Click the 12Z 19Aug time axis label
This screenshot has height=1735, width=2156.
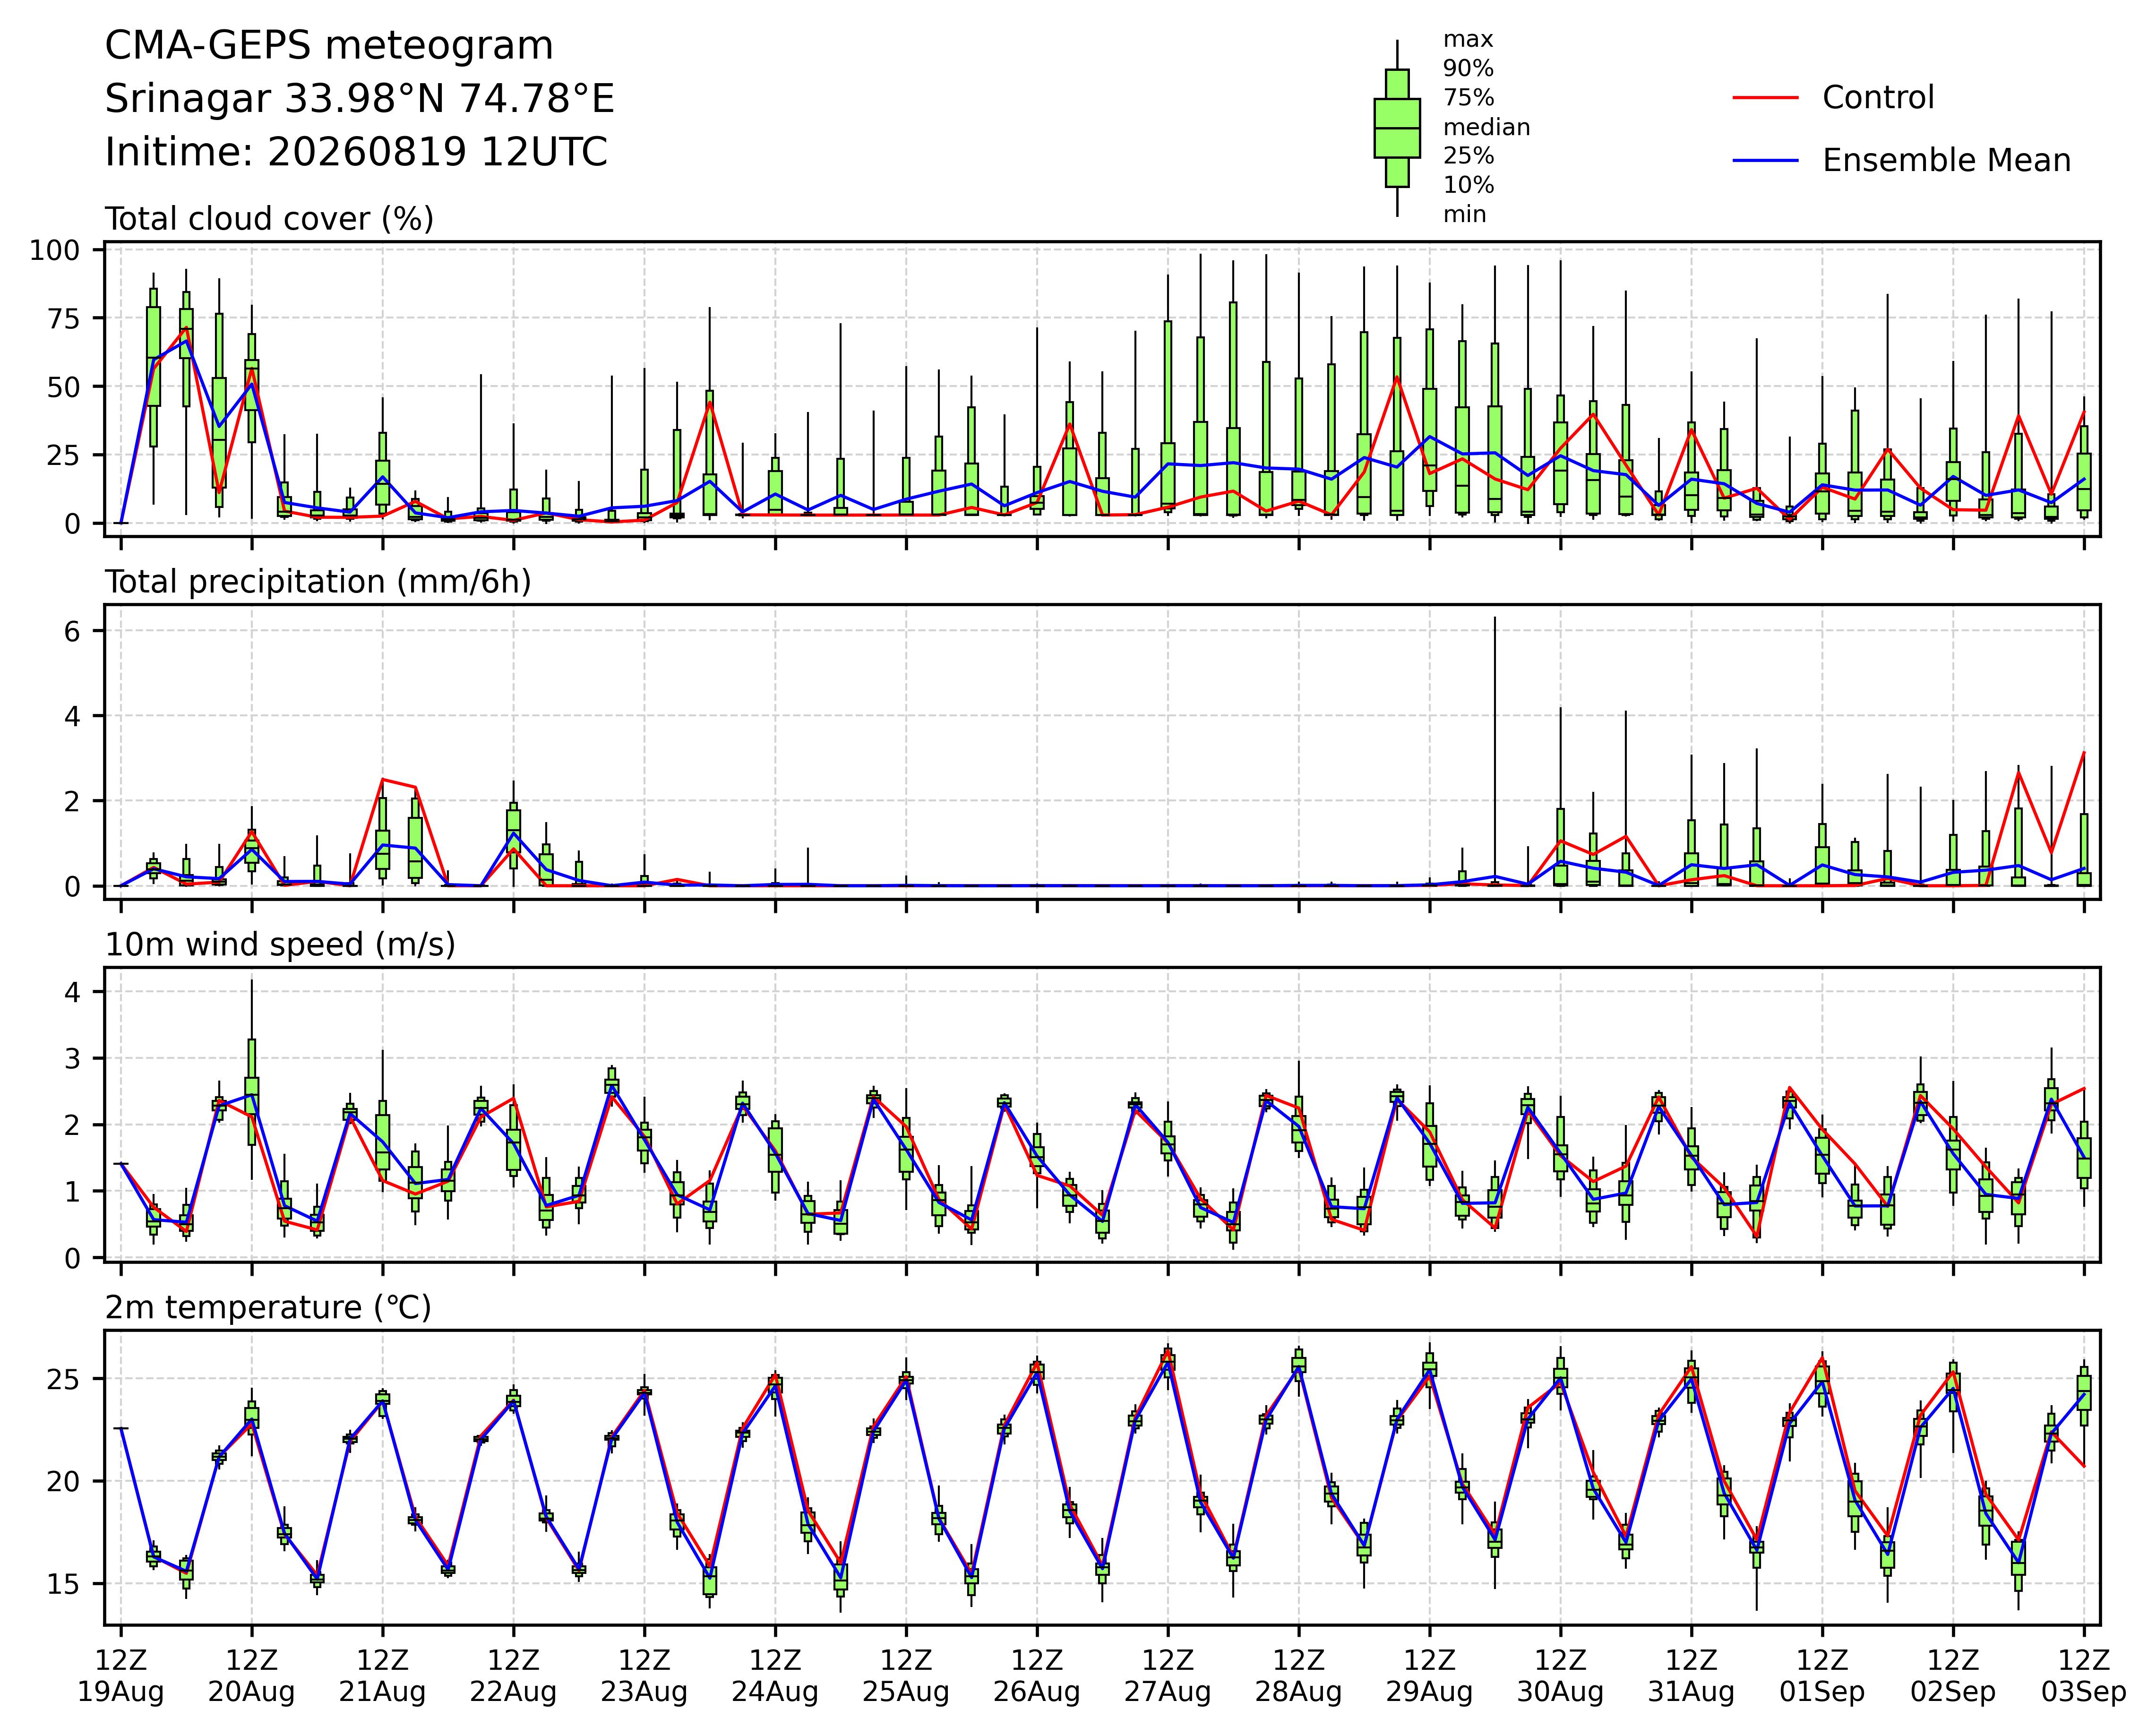pyautogui.click(x=121, y=1676)
